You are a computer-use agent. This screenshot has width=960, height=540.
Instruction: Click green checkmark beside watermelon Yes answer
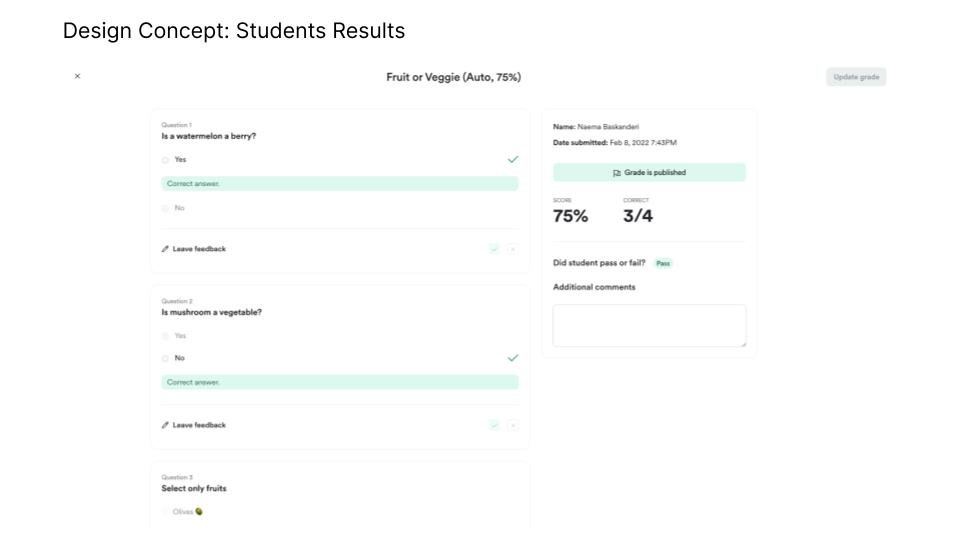[x=513, y=159]
